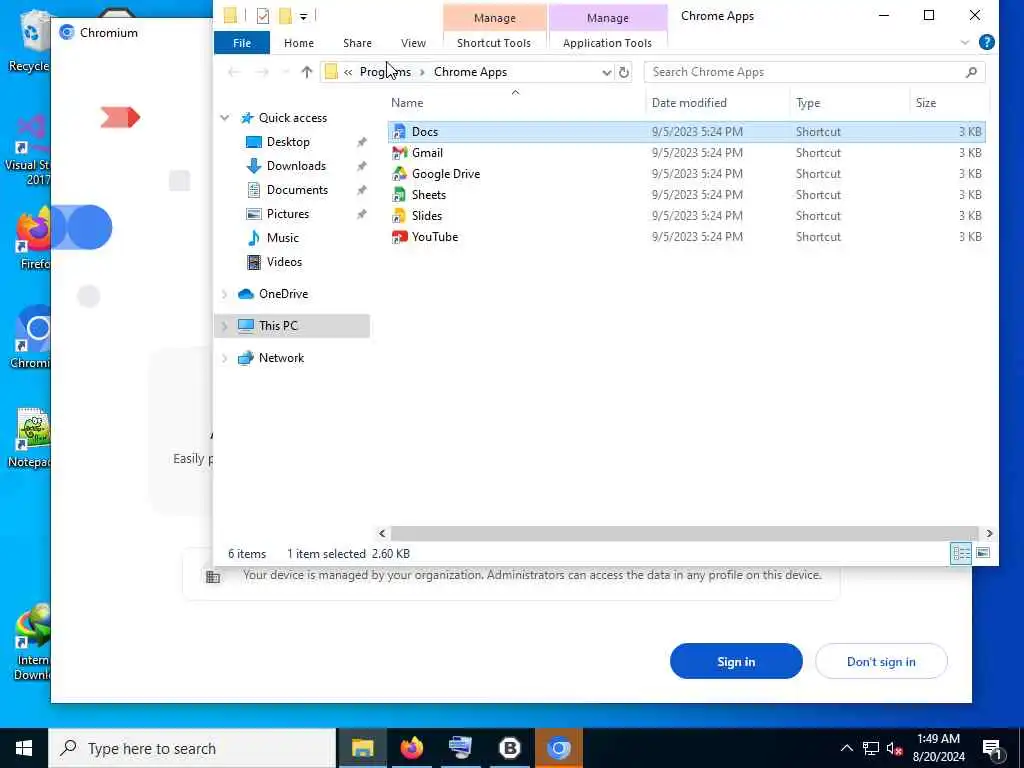Open Chromium from the taskbar
Viewport: 1024px width, 768px height.
click(559, 748)
